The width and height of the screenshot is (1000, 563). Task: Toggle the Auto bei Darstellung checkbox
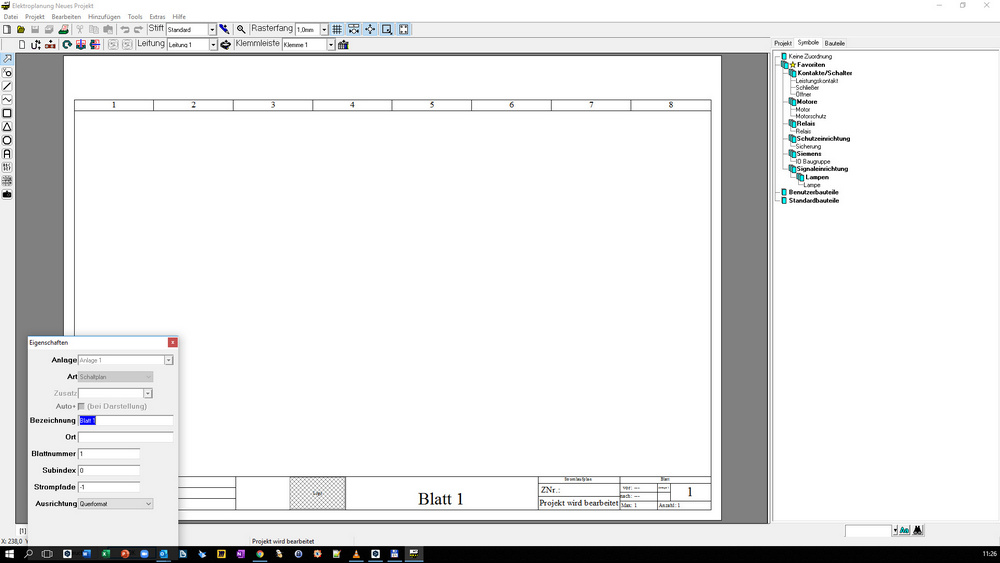(82, 406)
